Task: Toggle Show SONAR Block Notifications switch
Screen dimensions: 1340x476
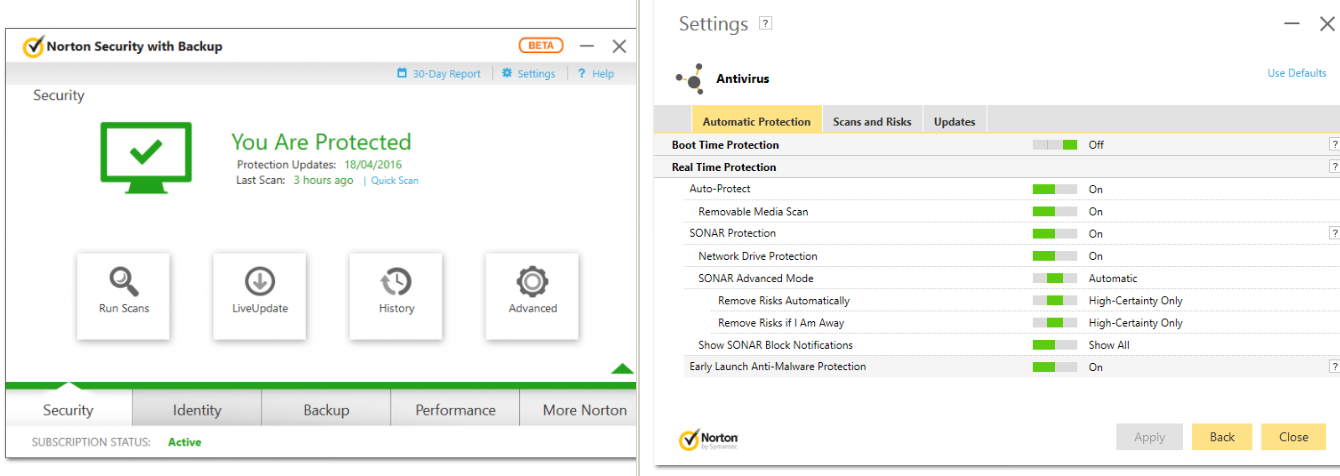Action: [x=1055, y=345]
